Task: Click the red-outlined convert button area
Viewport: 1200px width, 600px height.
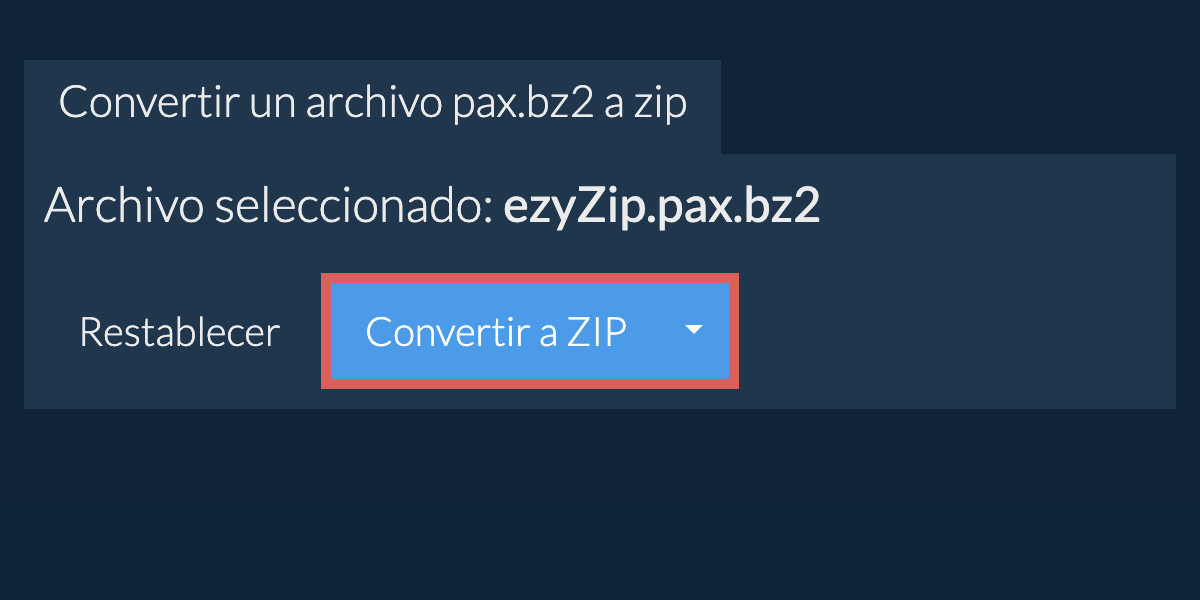Action: click(x=530, y=331)
